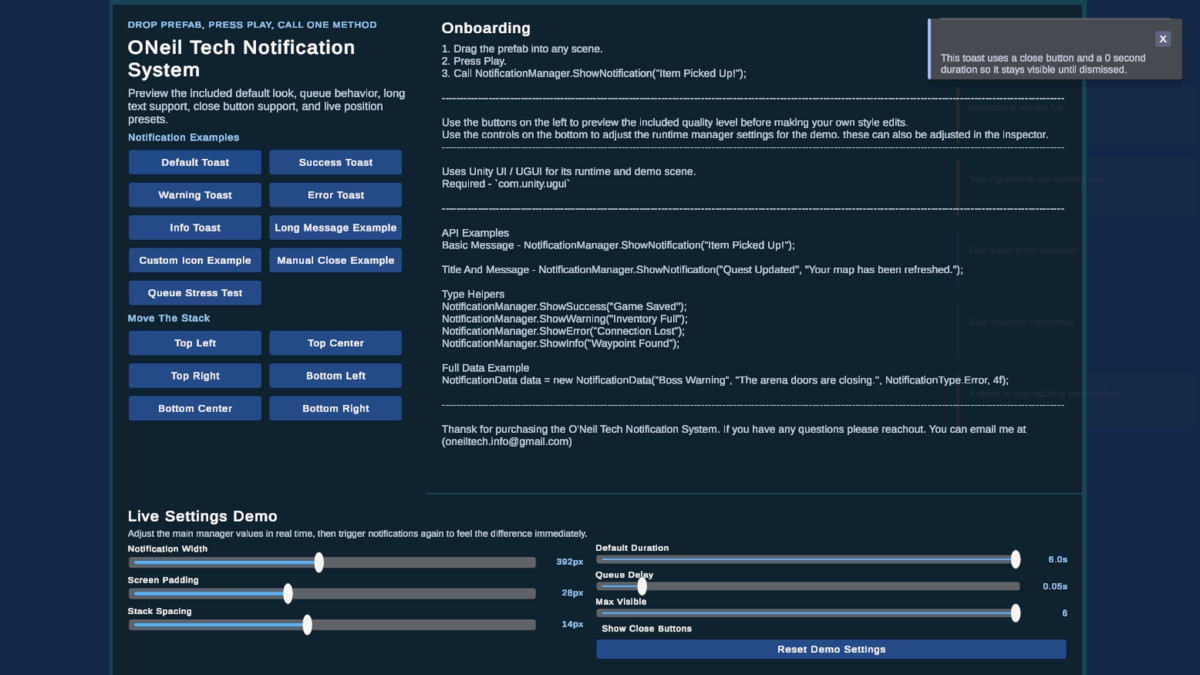Click the ONeil Tech Notification System title

[241, 58]
